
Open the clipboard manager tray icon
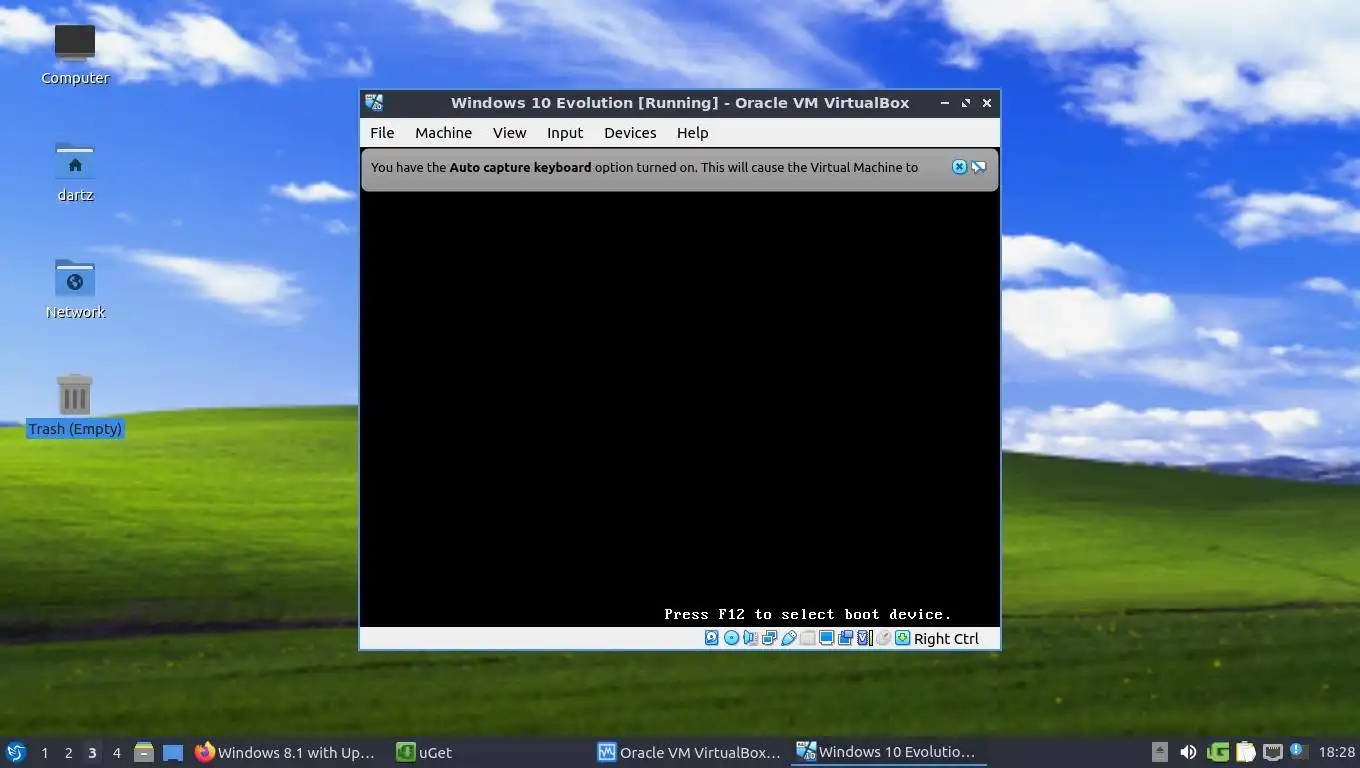(x=1245, y=752)
